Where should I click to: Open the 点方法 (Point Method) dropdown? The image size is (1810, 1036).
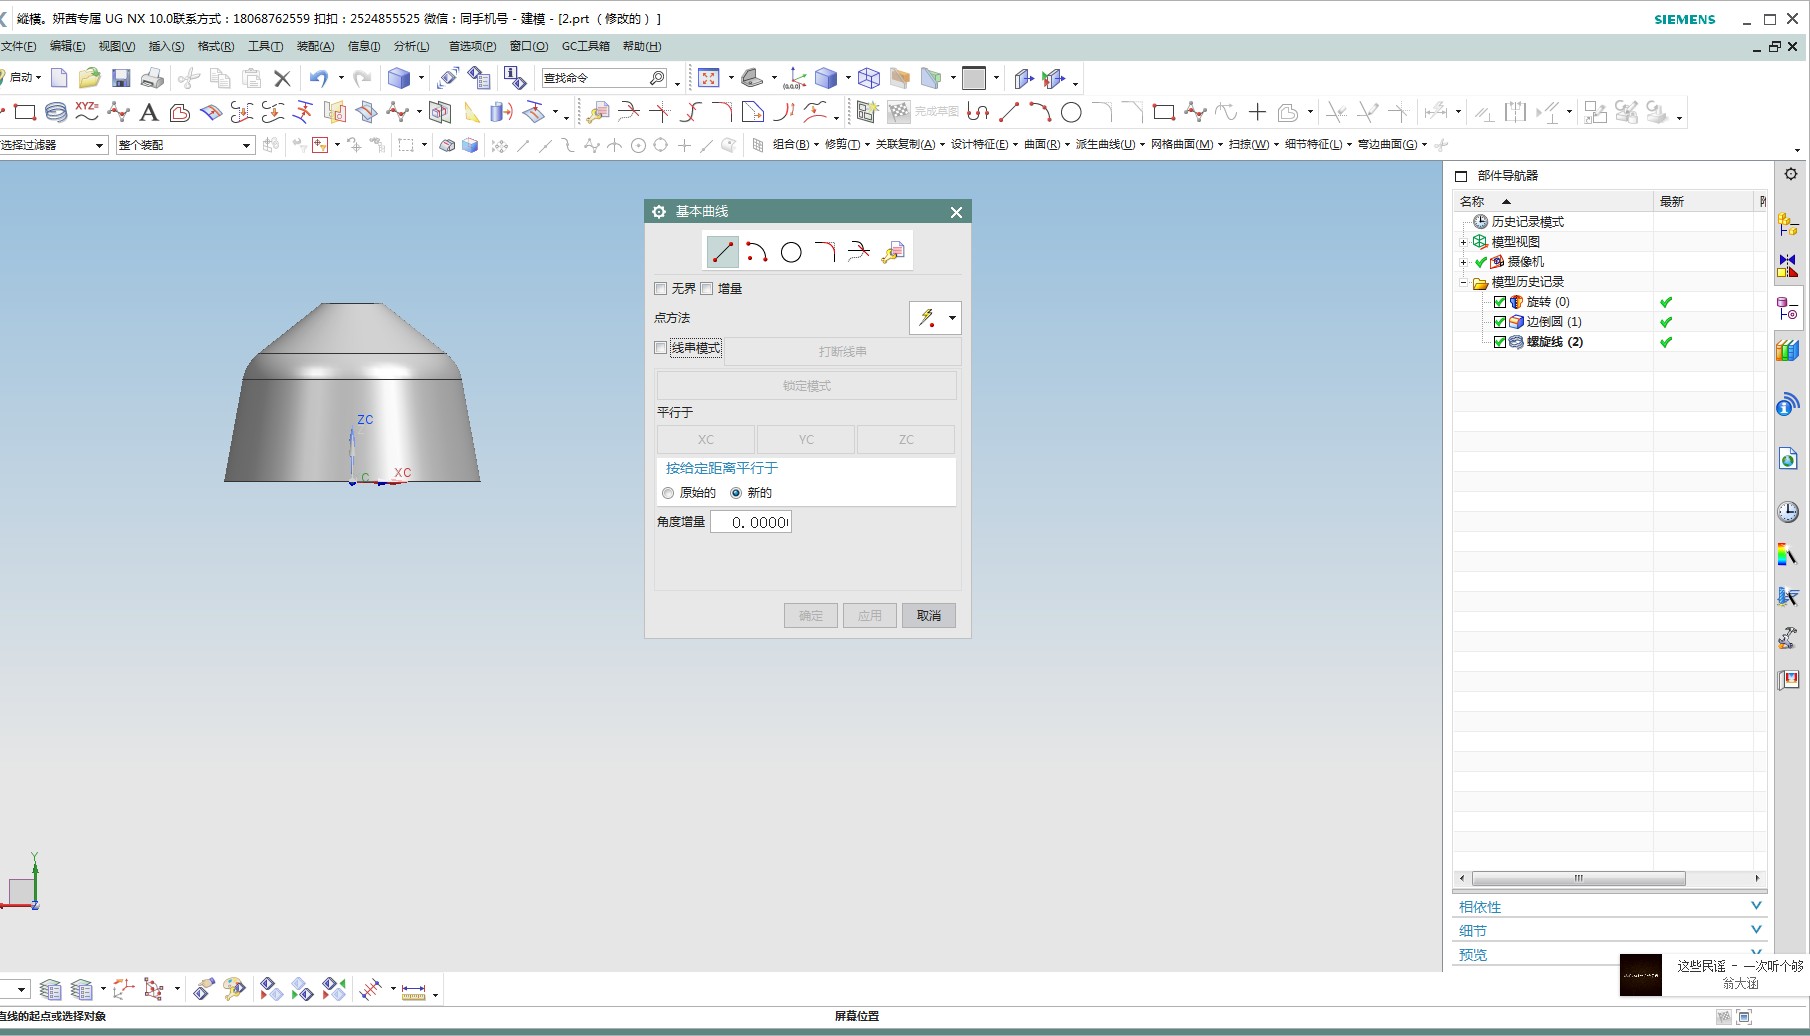[935, 318]
